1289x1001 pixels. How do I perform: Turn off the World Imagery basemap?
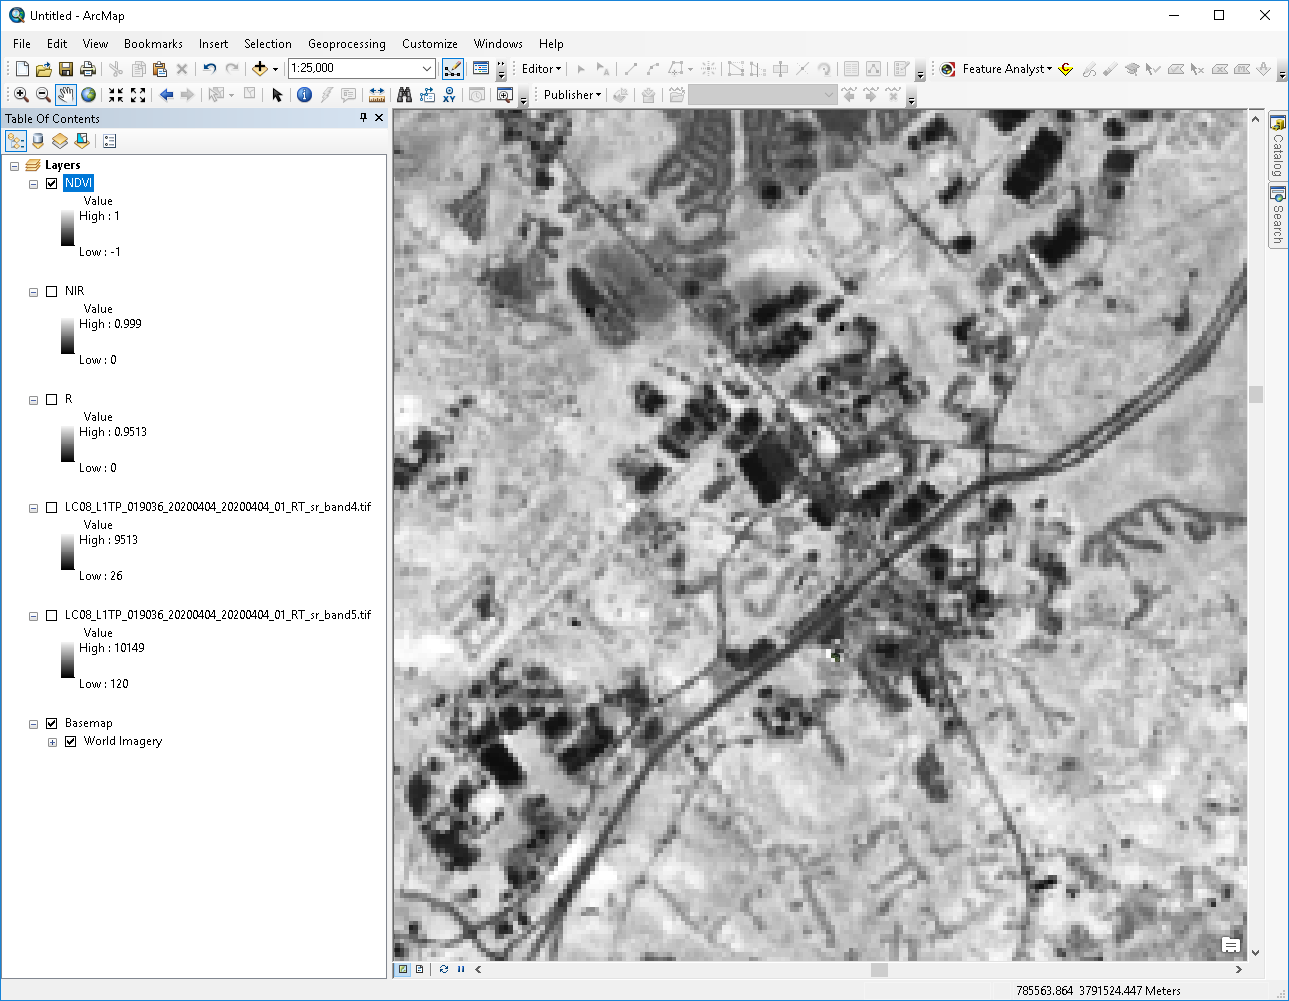point(70,741)
